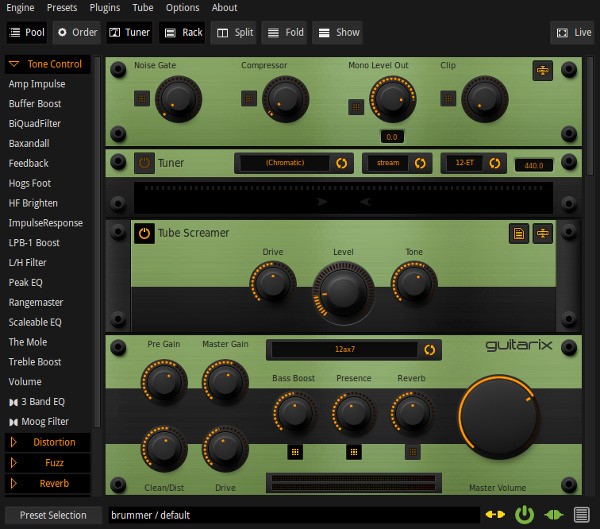Click the Live mode button
600x529 pixels.
pyautogui.click(x=572, y=32)
